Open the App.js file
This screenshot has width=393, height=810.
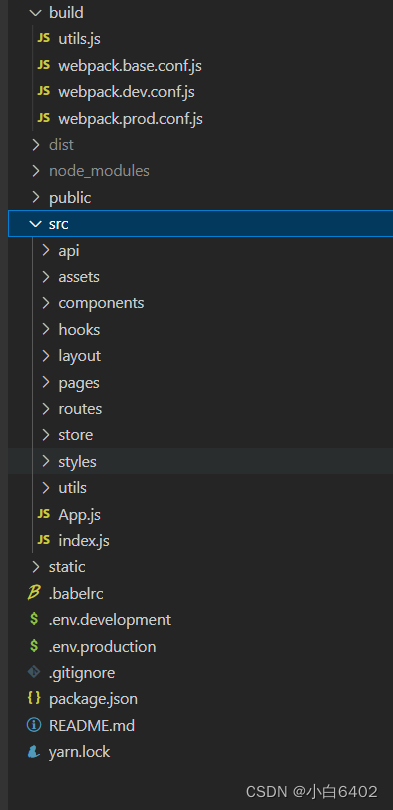(80, 515)
